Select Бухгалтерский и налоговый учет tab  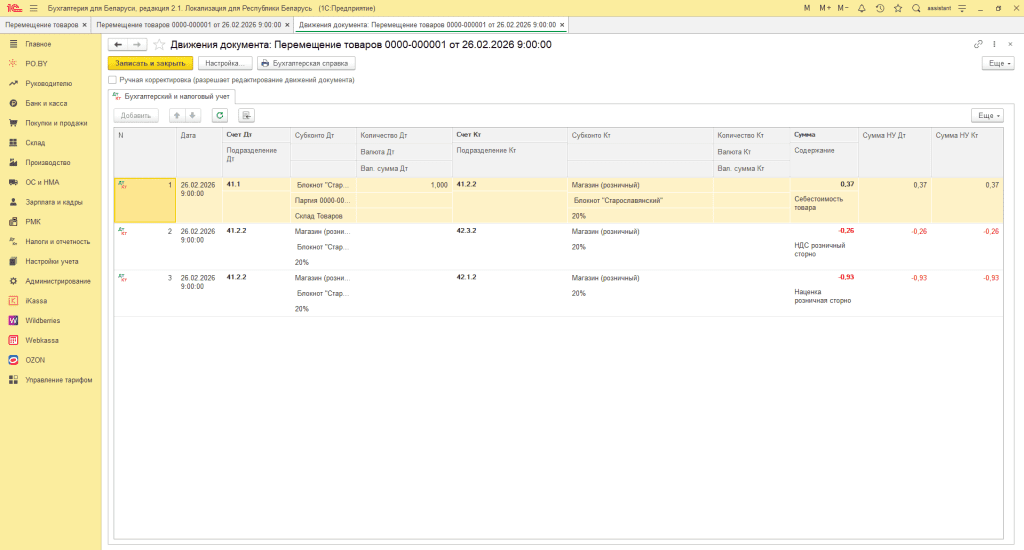click(x=171, y=96)
